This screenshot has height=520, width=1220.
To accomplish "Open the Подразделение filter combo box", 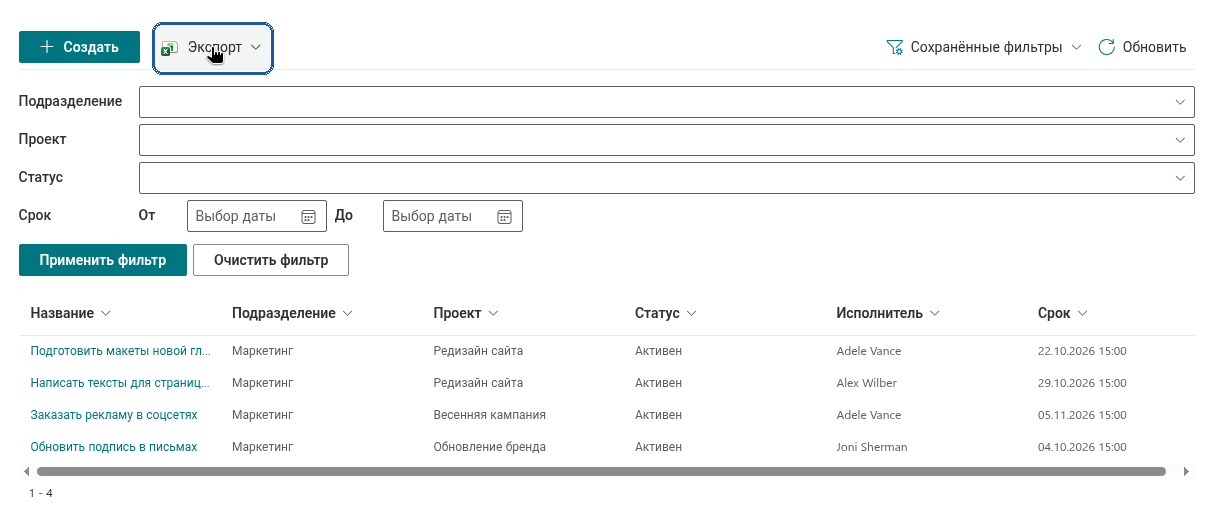I will coord(667,101).
